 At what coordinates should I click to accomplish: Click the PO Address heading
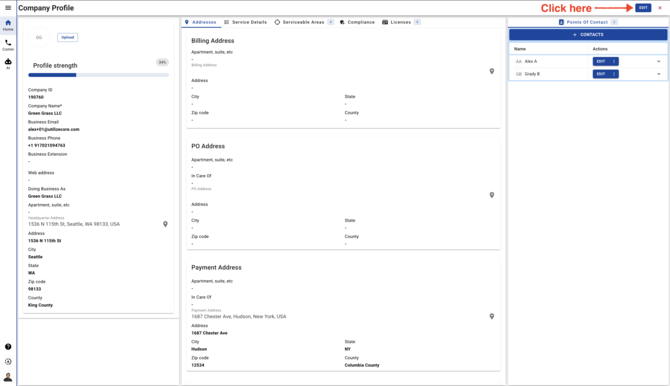tap(208, 146)
